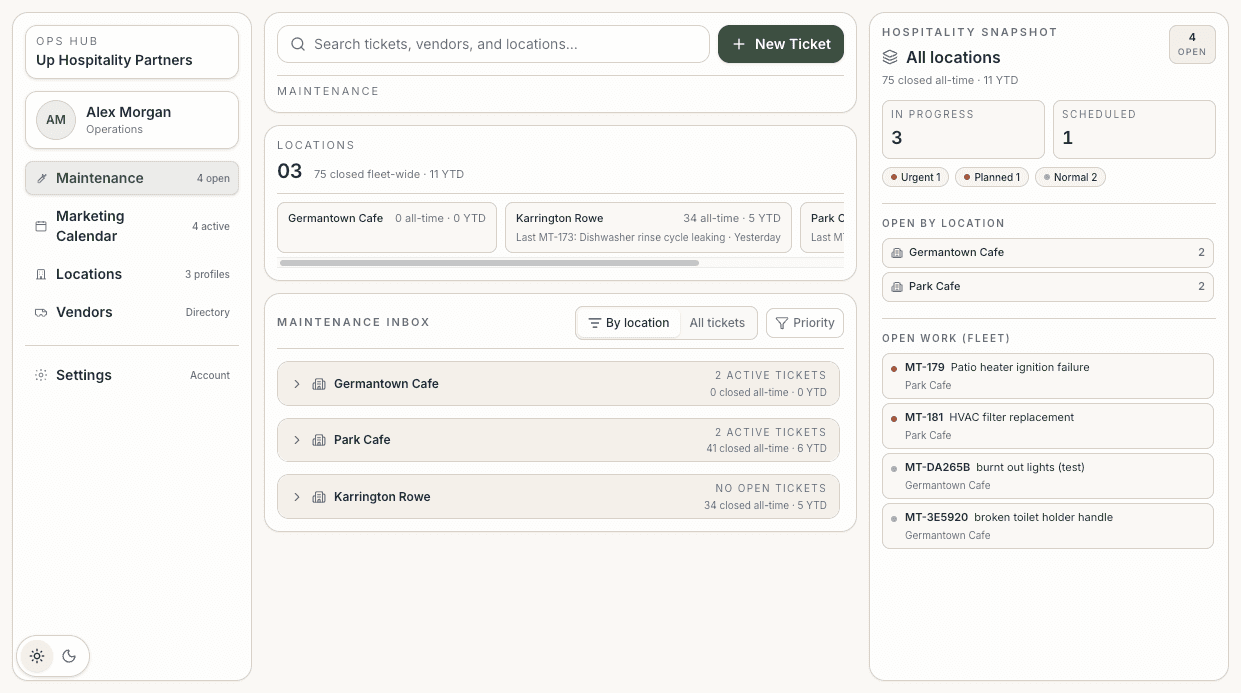This screenshot has width=1241, height=693.
Task: Click the New Ticket button
Action: (781, 44)
